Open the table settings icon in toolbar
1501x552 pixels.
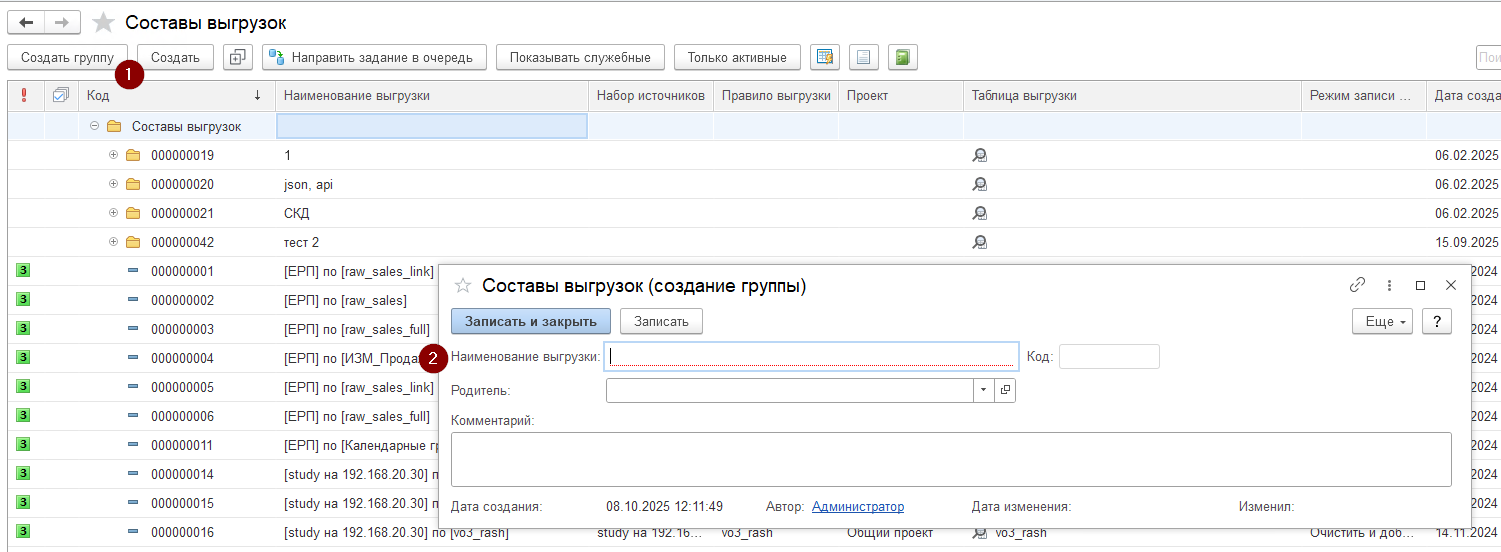824,57
